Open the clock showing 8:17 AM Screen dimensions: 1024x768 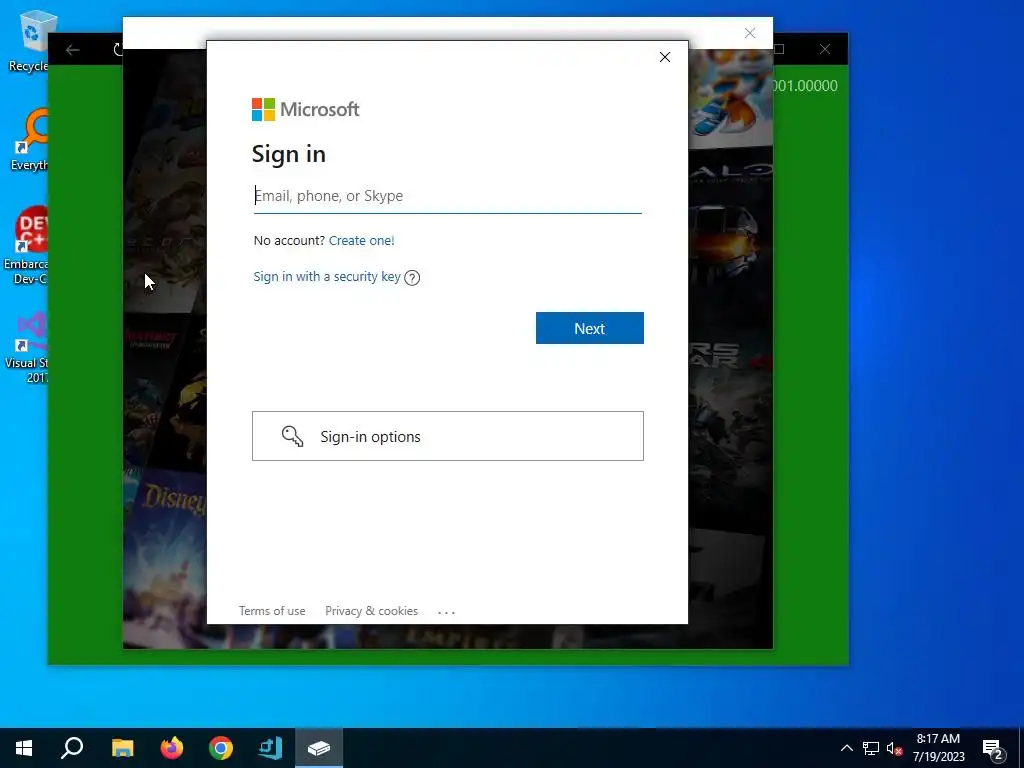(938, 748)
